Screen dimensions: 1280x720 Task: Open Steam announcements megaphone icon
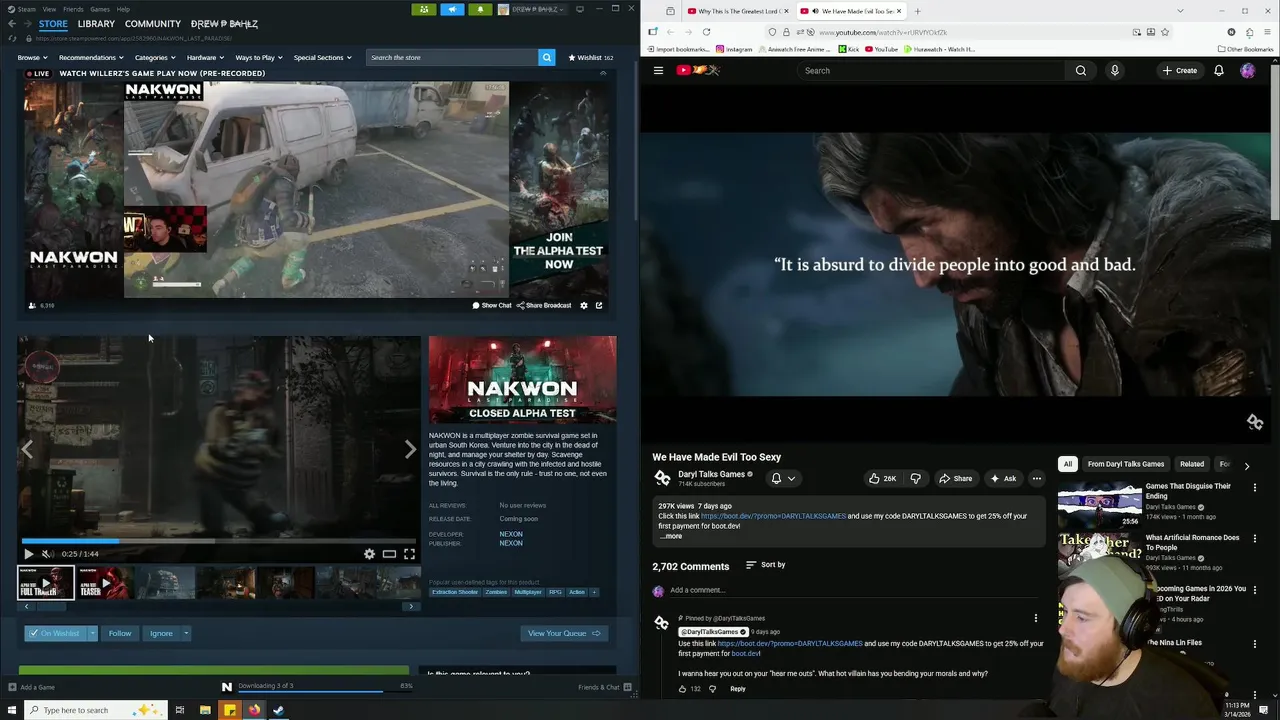[452, 9]
